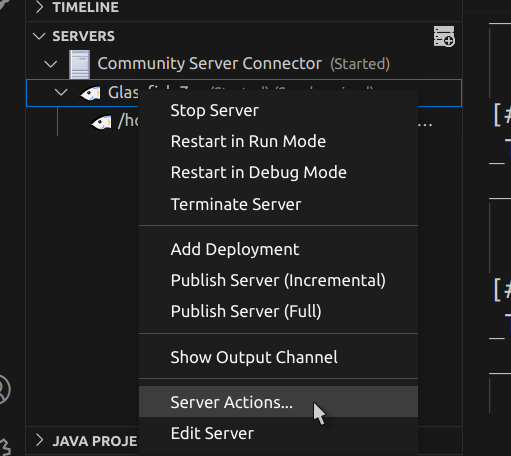This screenshot has height=456, width=511.
Task: Click the deployment fish icon under Glassfish
Action: (101, 122)
